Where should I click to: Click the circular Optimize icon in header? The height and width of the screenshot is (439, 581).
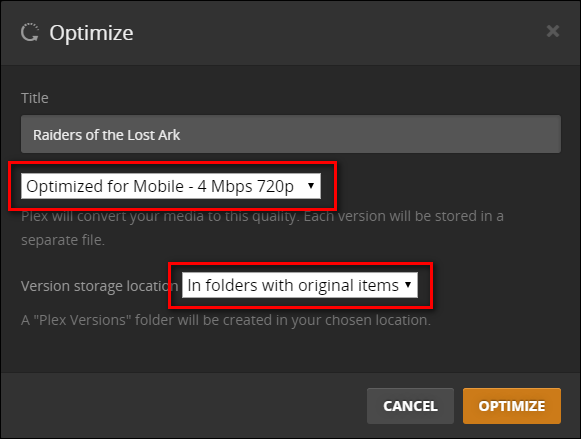[30, 33]
